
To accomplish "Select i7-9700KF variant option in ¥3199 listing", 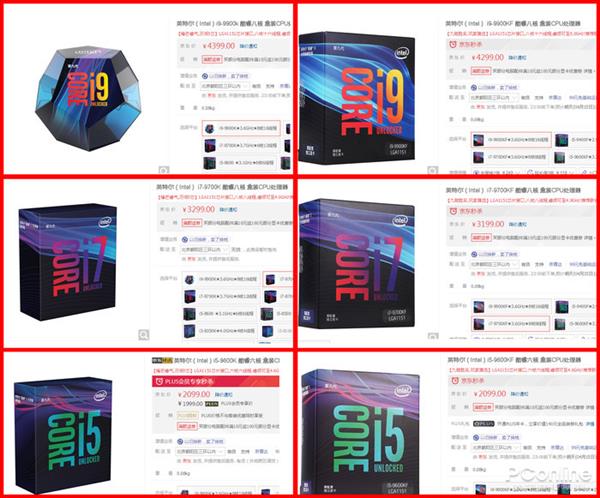I will pyautogui.click(x=510, y=324).
